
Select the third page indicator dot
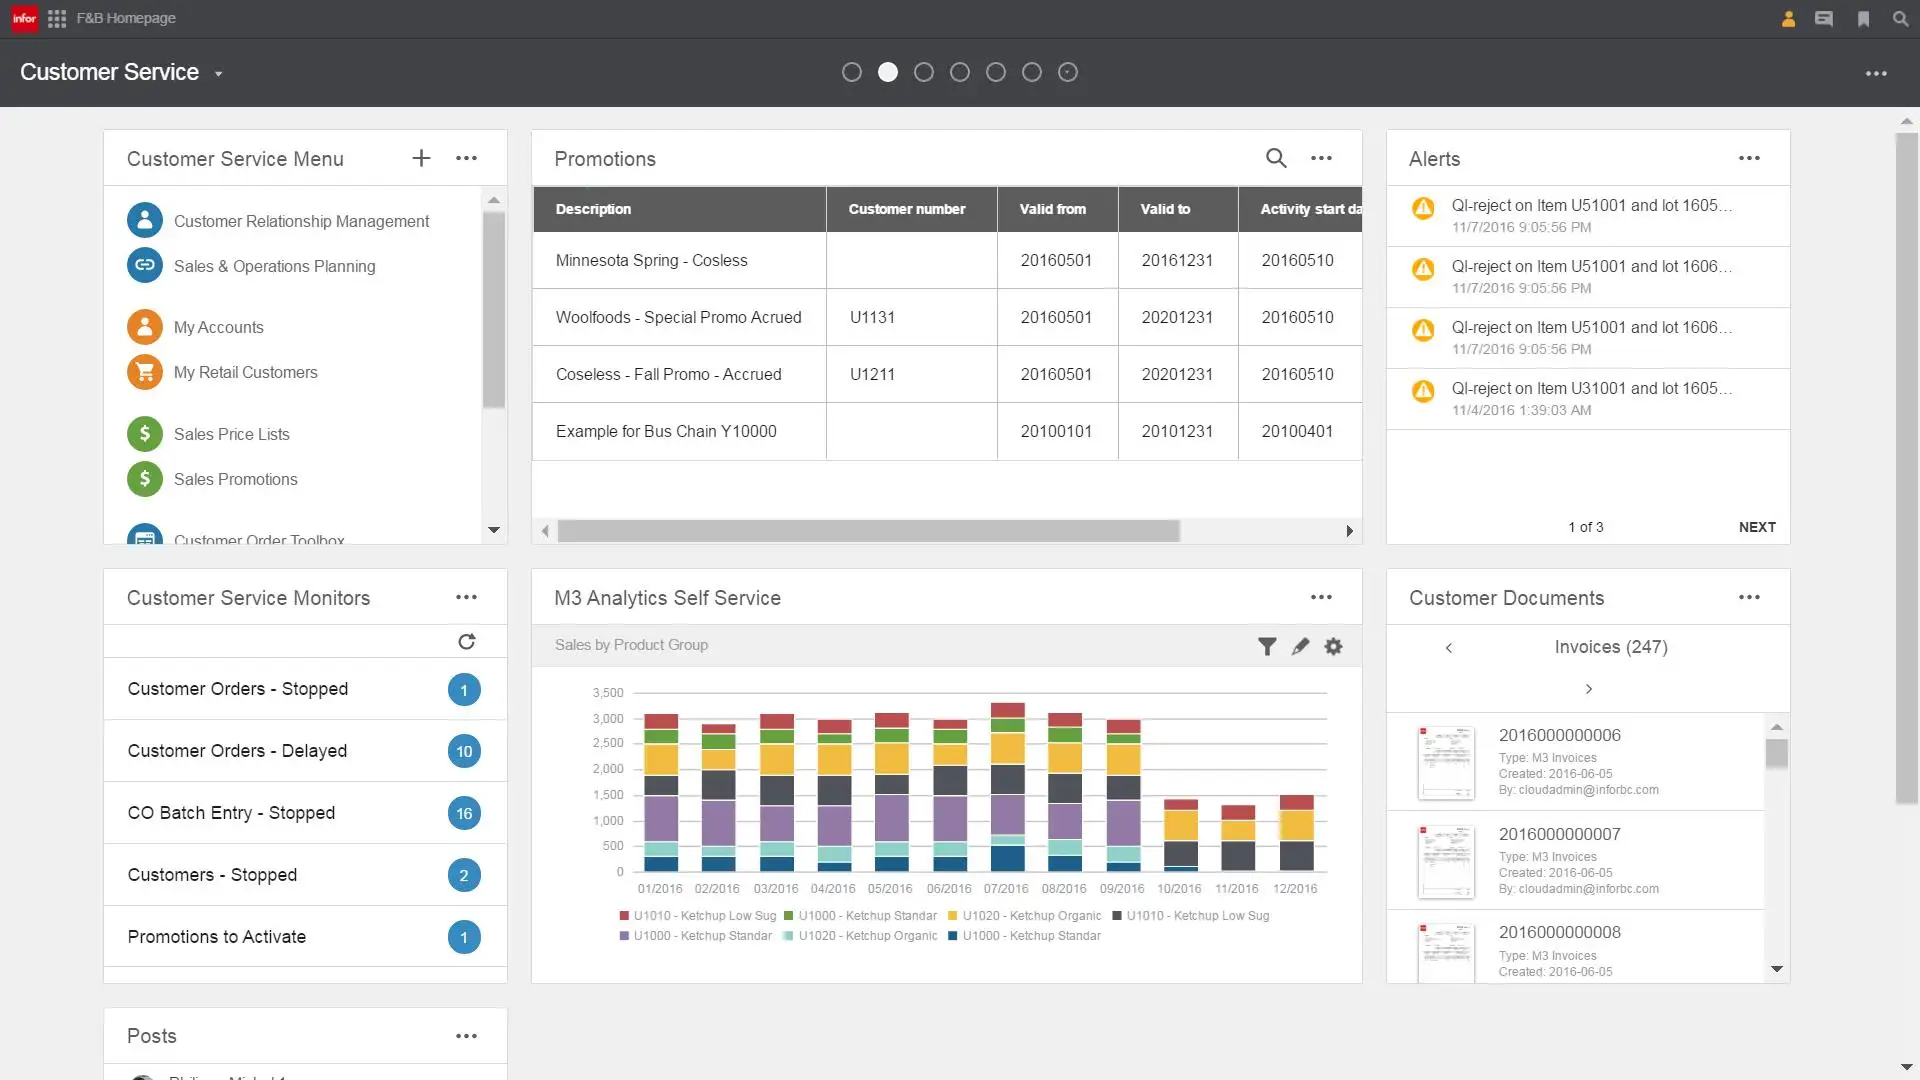coord(924,72)
